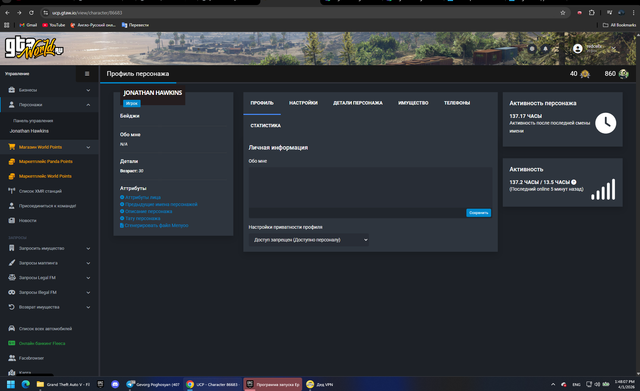
Task: Click the World Points badge icon beside 40
Action: pyautogui.click(x=585, y=74)
